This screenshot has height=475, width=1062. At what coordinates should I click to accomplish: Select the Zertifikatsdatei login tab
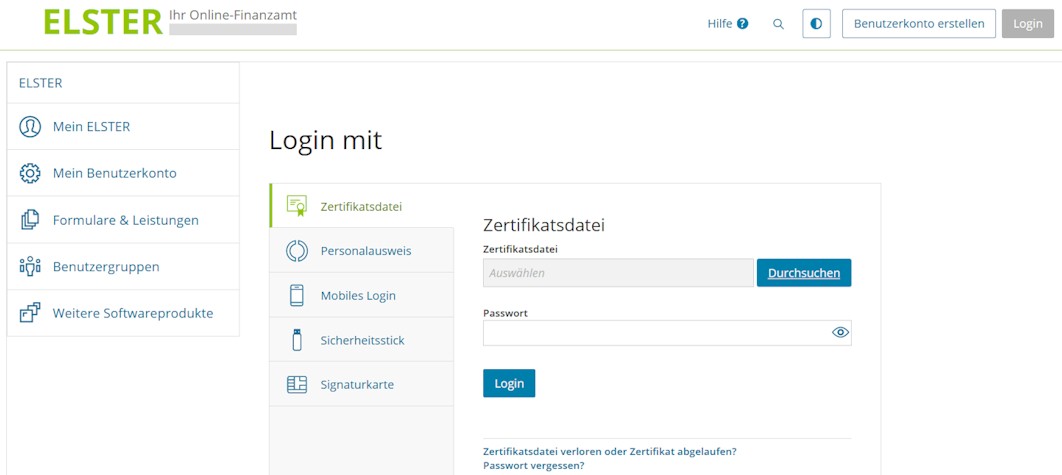362,206
